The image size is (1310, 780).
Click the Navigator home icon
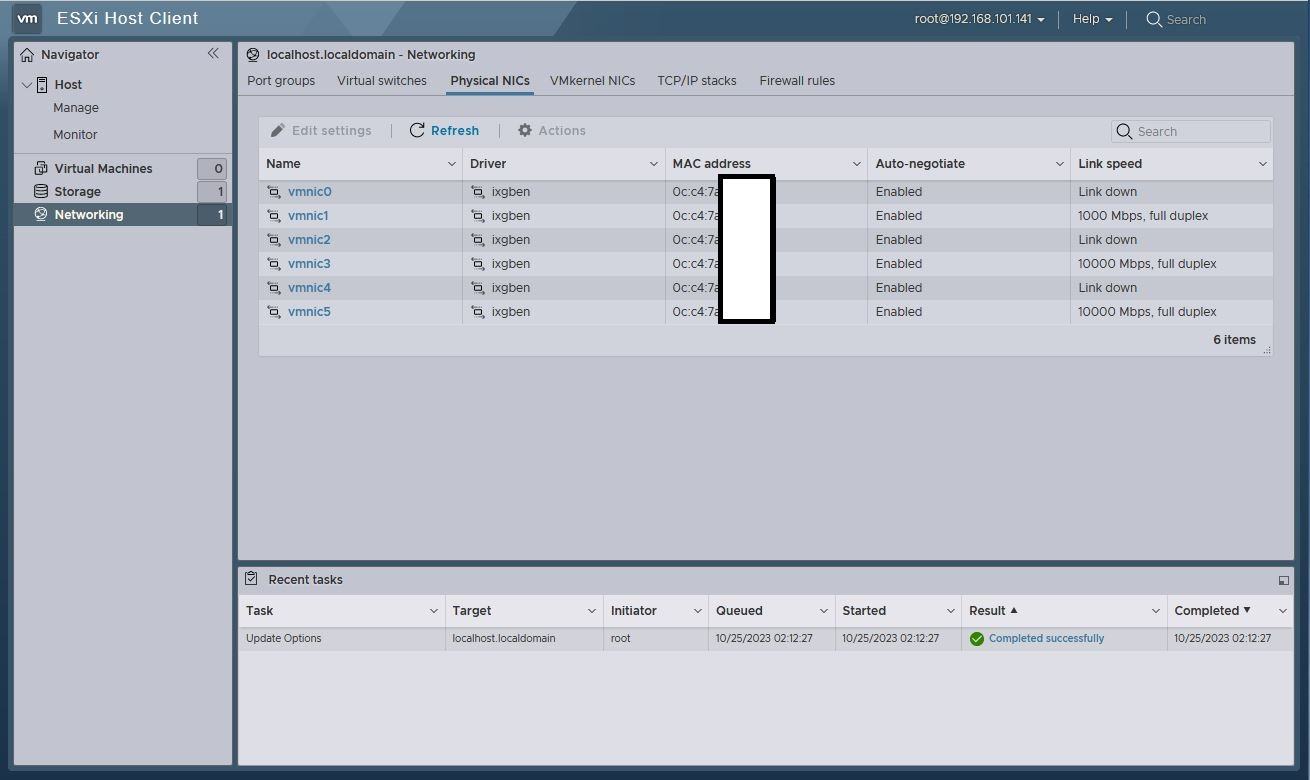click(x=27, y=55)
